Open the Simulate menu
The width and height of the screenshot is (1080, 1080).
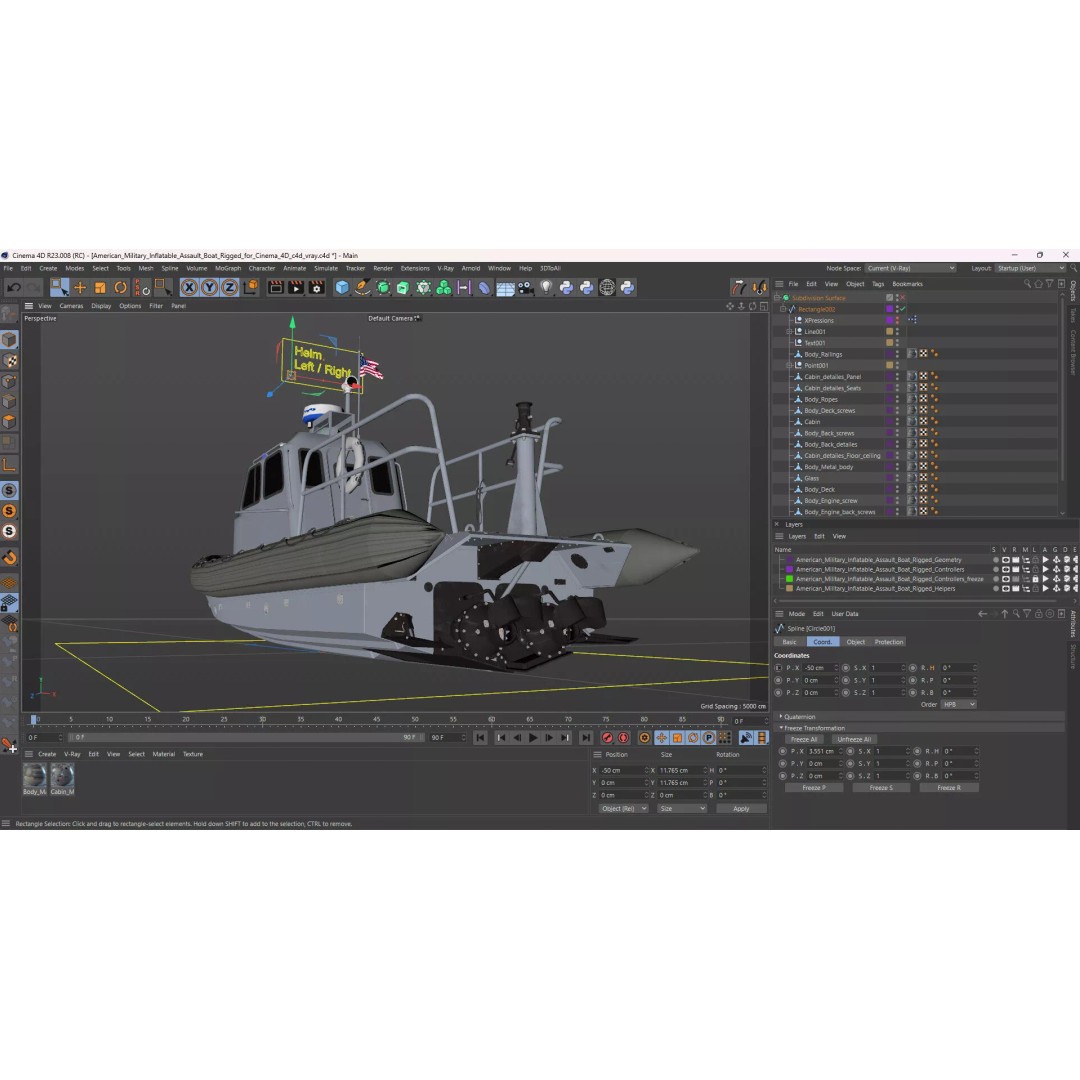(326, 269)
